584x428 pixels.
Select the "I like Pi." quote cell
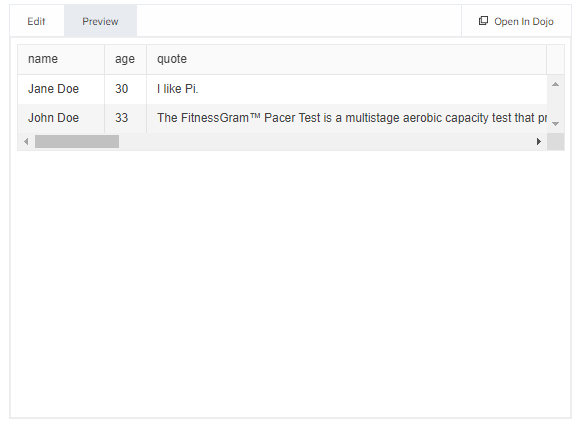pyautogui.click(x=347, y=89)
